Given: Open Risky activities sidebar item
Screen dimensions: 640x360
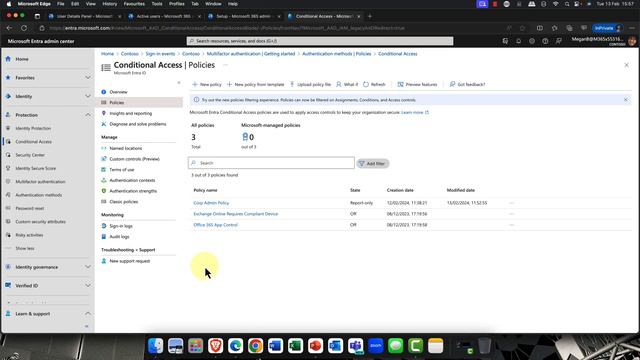Looking at the screenshot, I should click(29, 235).
